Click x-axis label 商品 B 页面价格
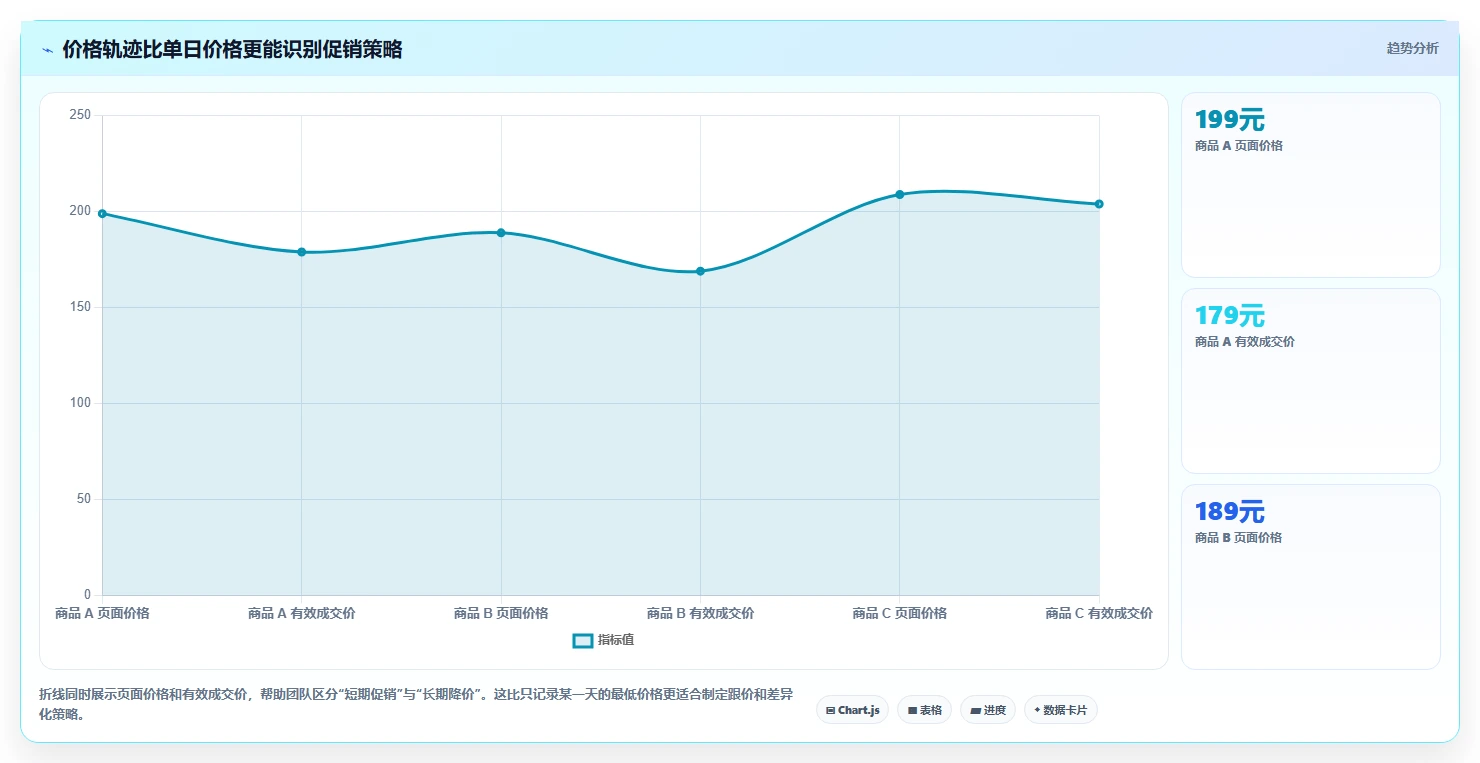 click(x=501, y=613)
